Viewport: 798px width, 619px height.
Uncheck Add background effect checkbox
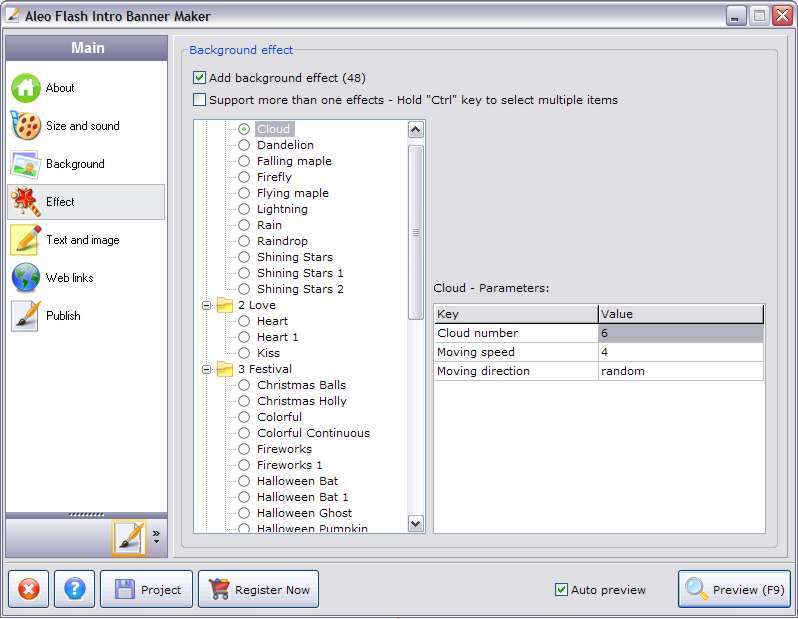pos(200,78)
